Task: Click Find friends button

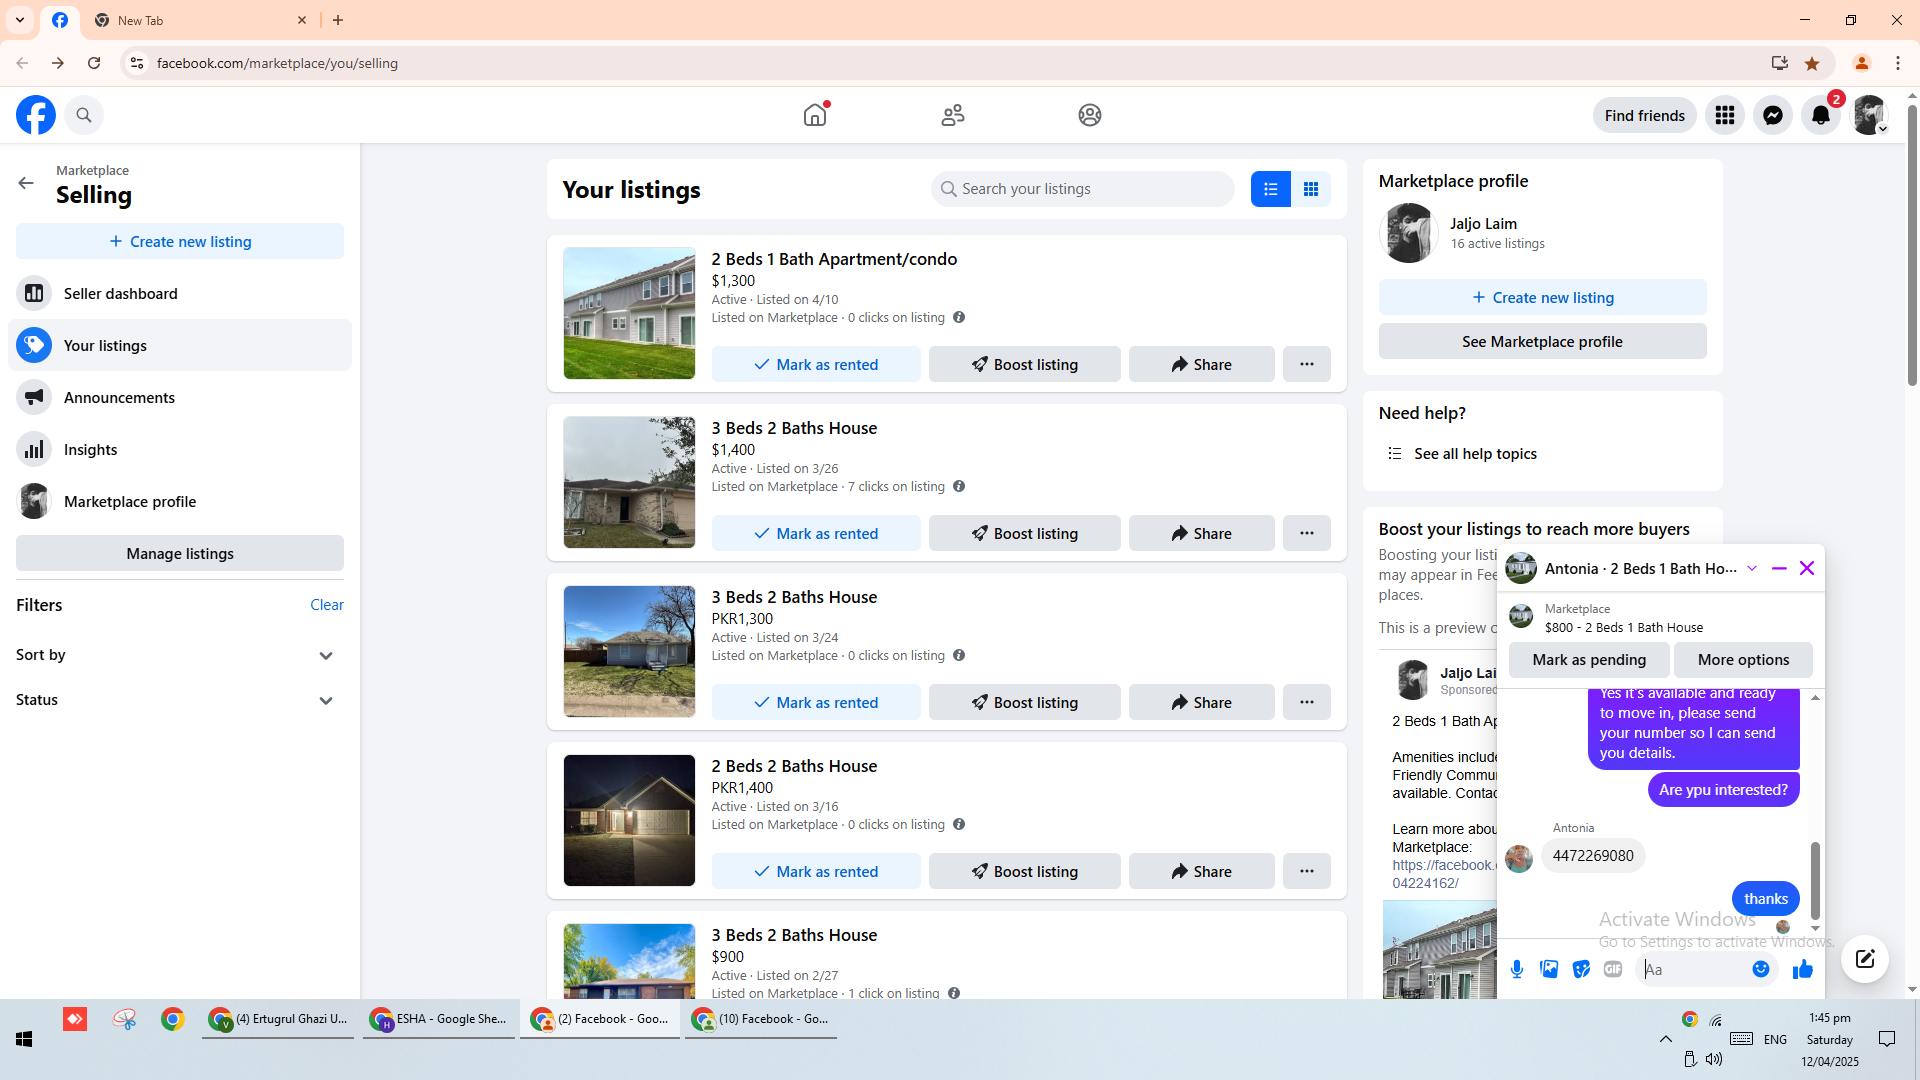Action: [x=1645, y=115]
